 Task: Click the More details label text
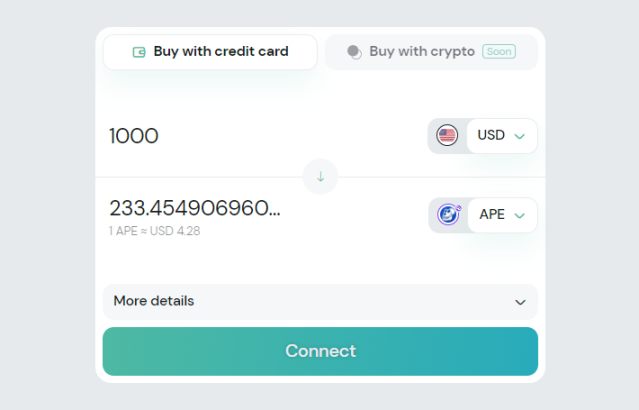154,301
